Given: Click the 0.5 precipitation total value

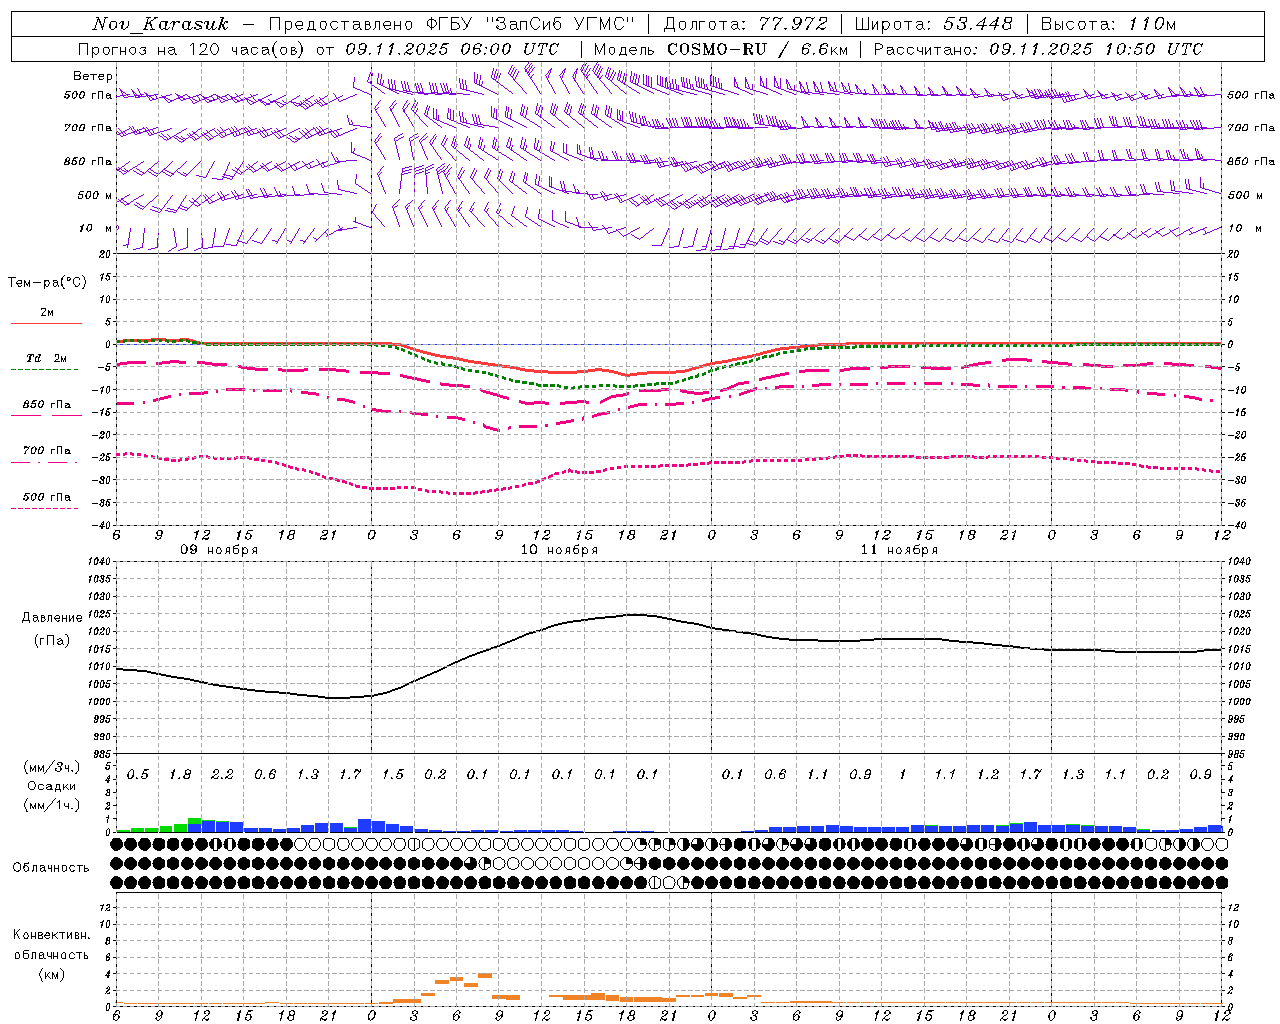Looking at the screenshot, I should pos(138,774).
